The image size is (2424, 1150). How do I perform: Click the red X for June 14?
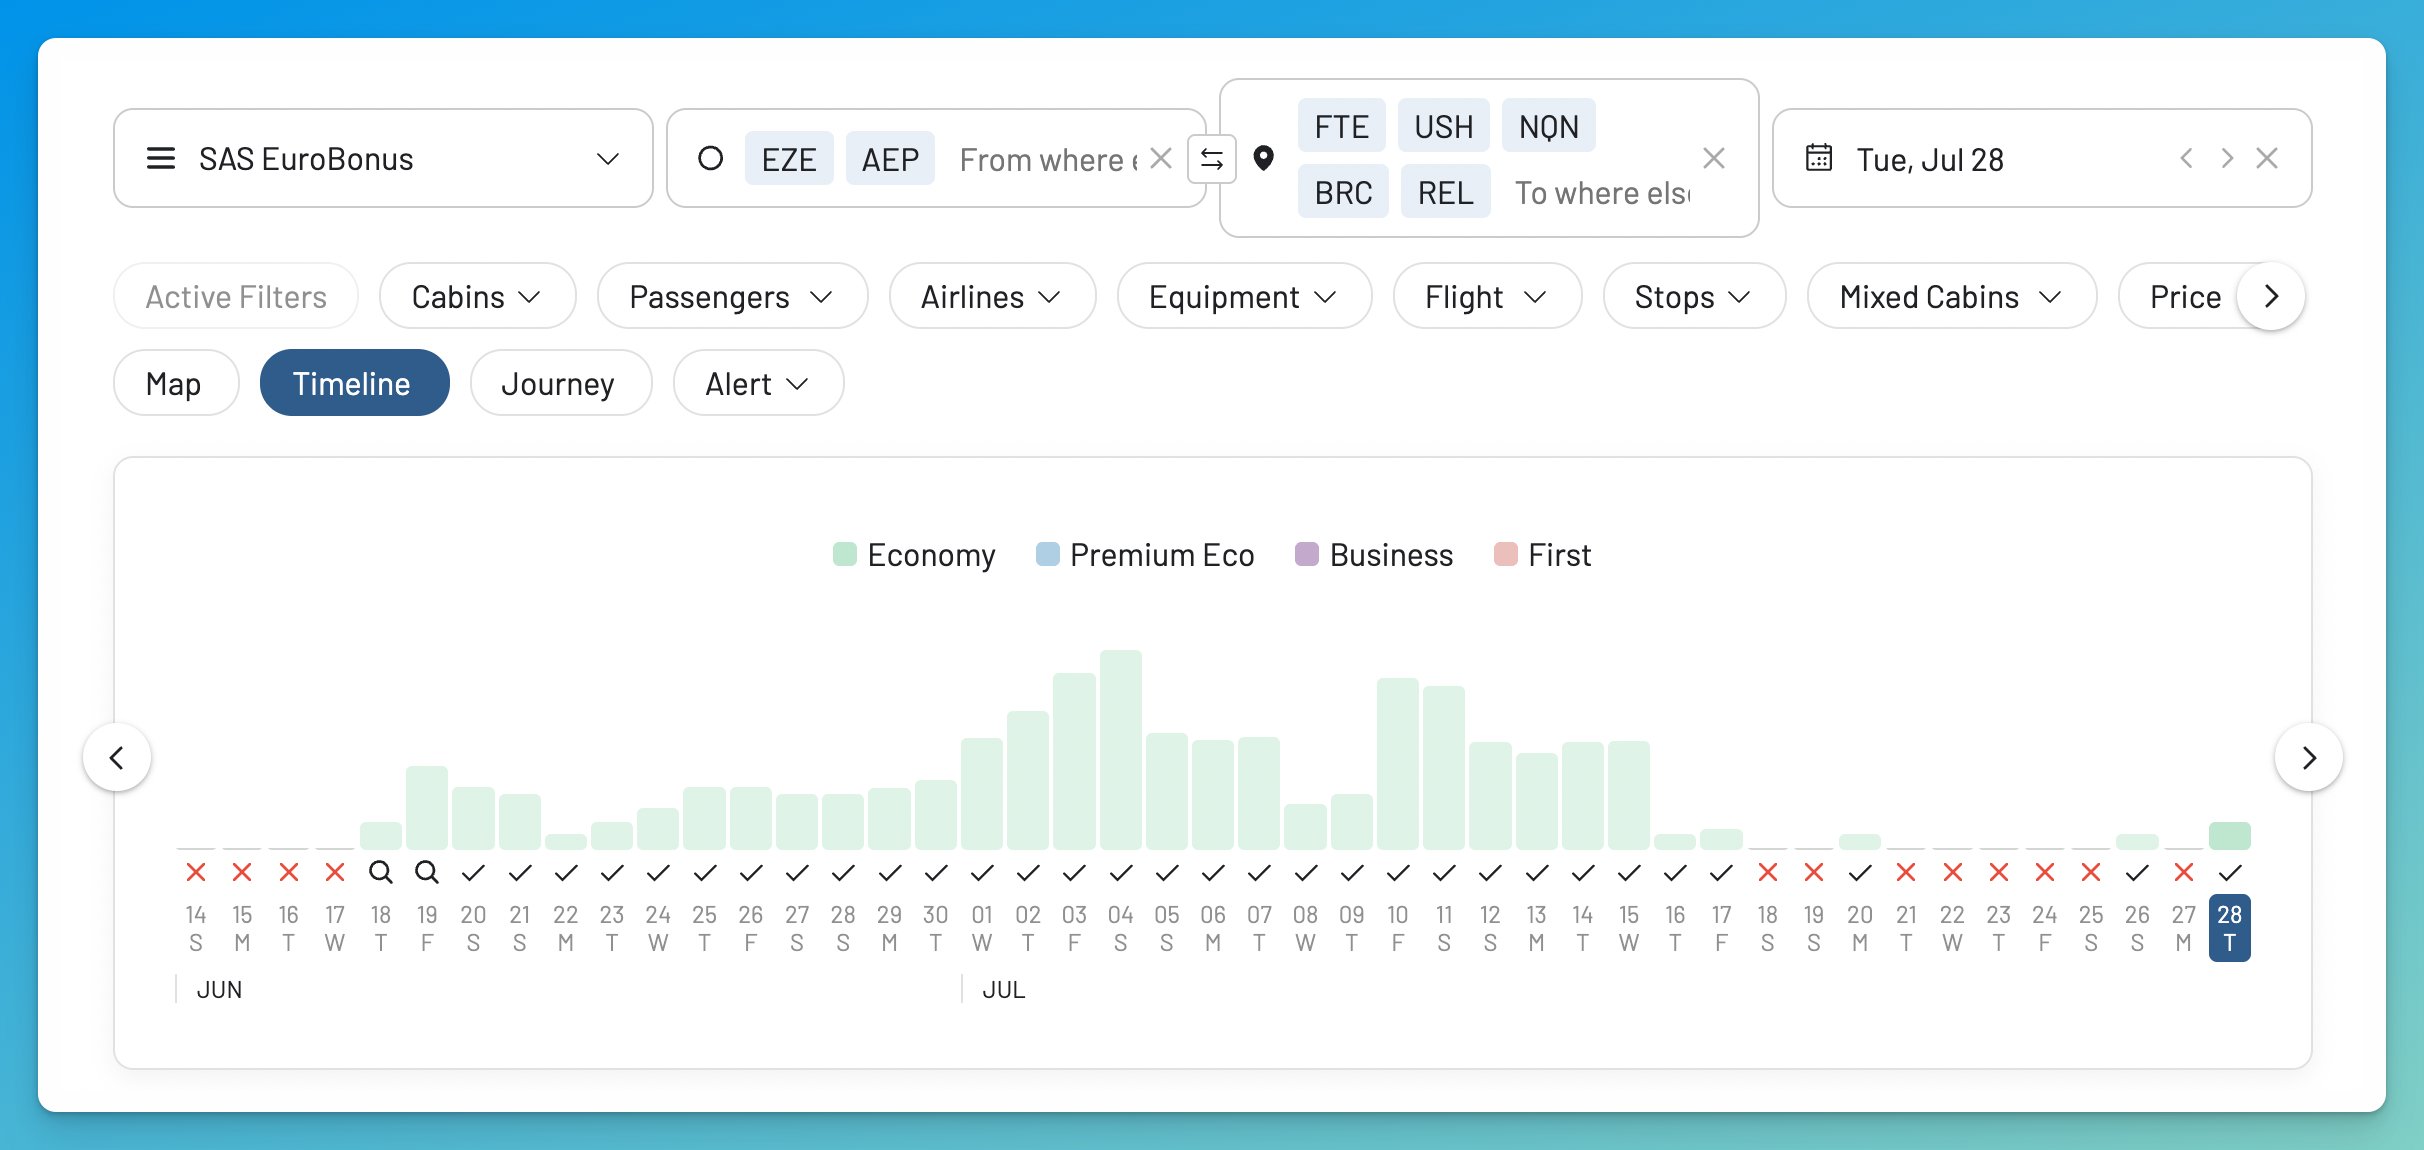coord(196,872)
